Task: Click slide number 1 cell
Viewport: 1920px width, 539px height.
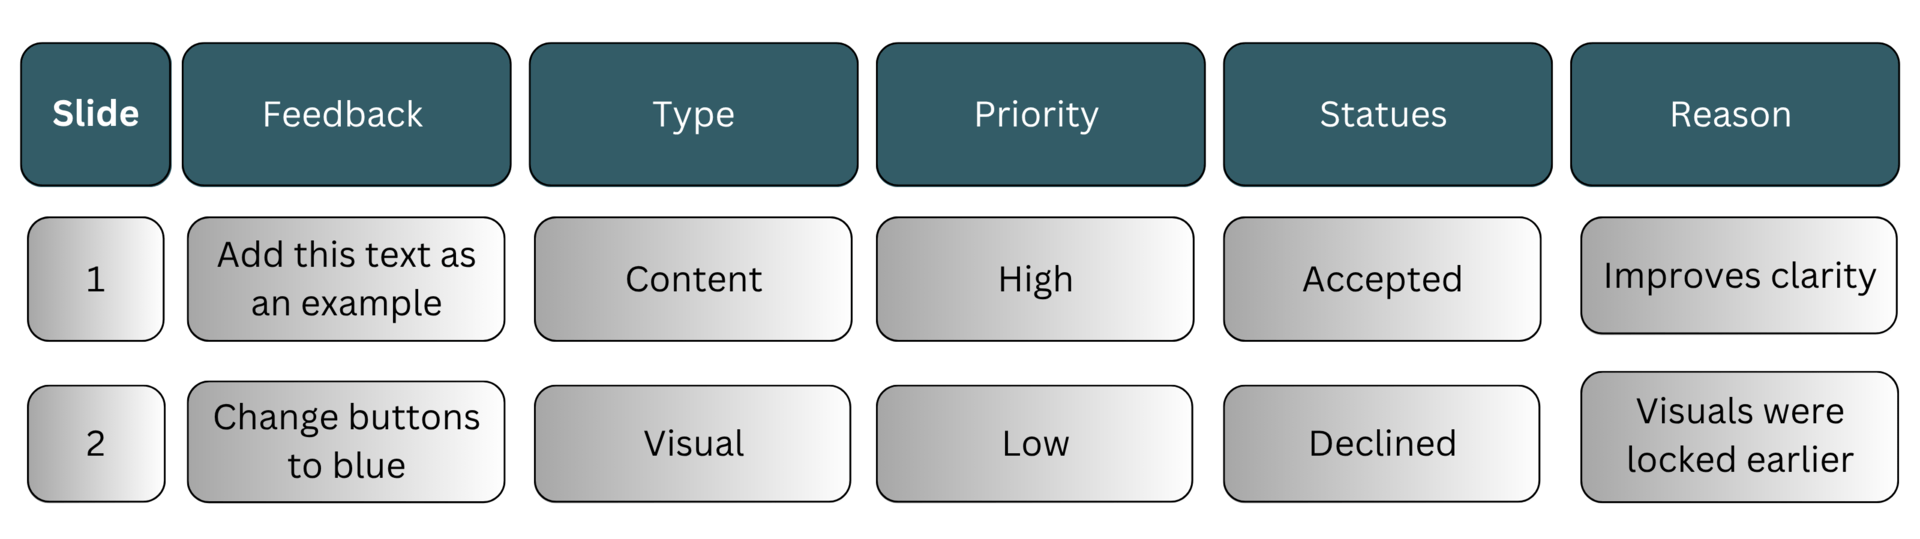Action: 96,279
